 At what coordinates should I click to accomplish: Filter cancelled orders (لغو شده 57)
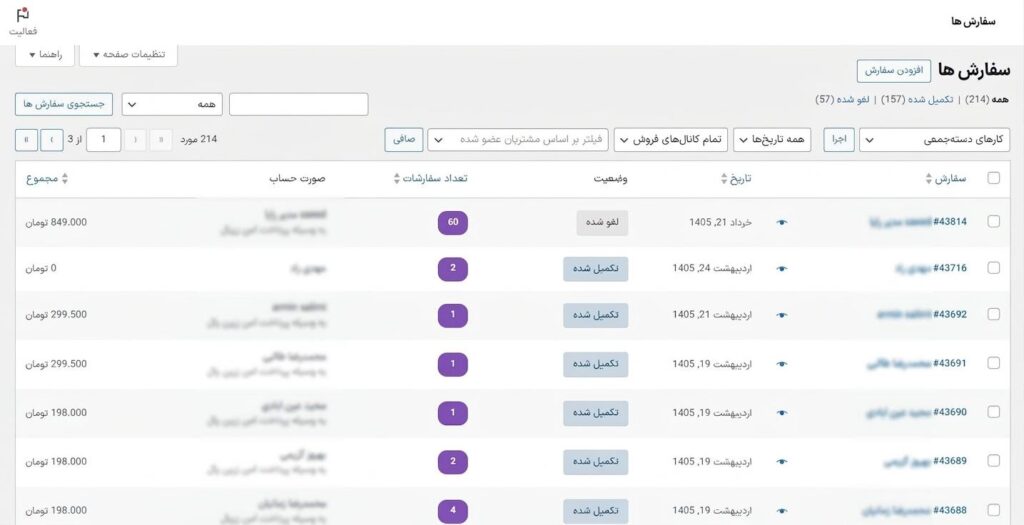point(843,99)
